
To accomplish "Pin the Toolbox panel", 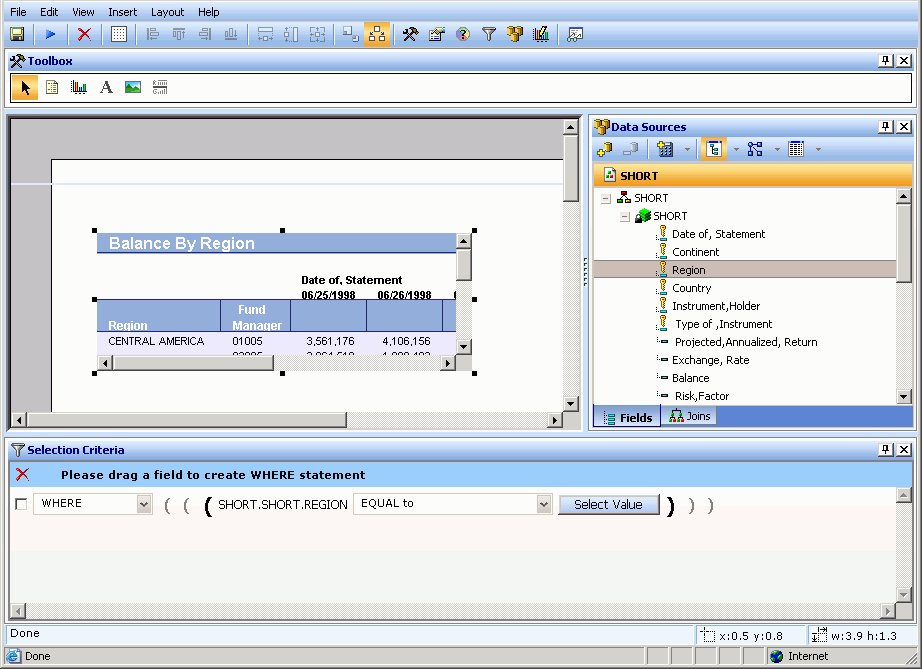I will pyautogui.click(x=886, y=61).
